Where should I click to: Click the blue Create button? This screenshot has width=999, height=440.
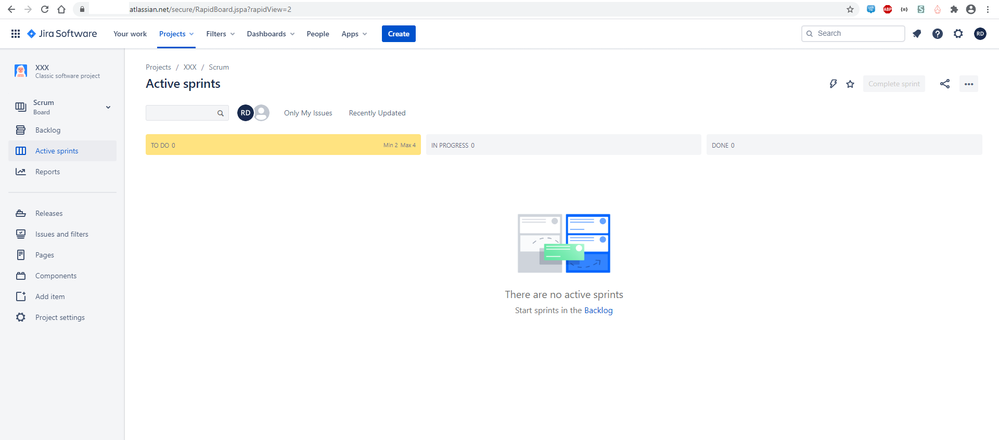click(x=399, y=34)
